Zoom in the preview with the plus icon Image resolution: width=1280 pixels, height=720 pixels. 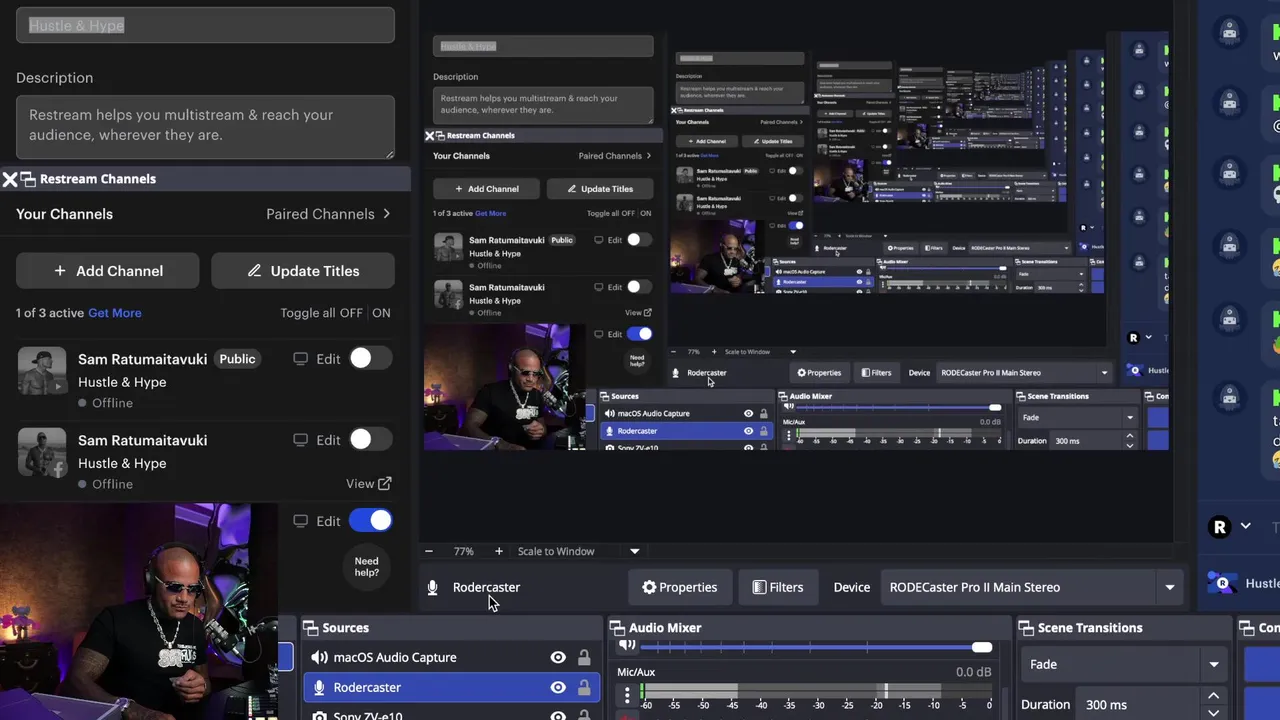click(498, 551)
